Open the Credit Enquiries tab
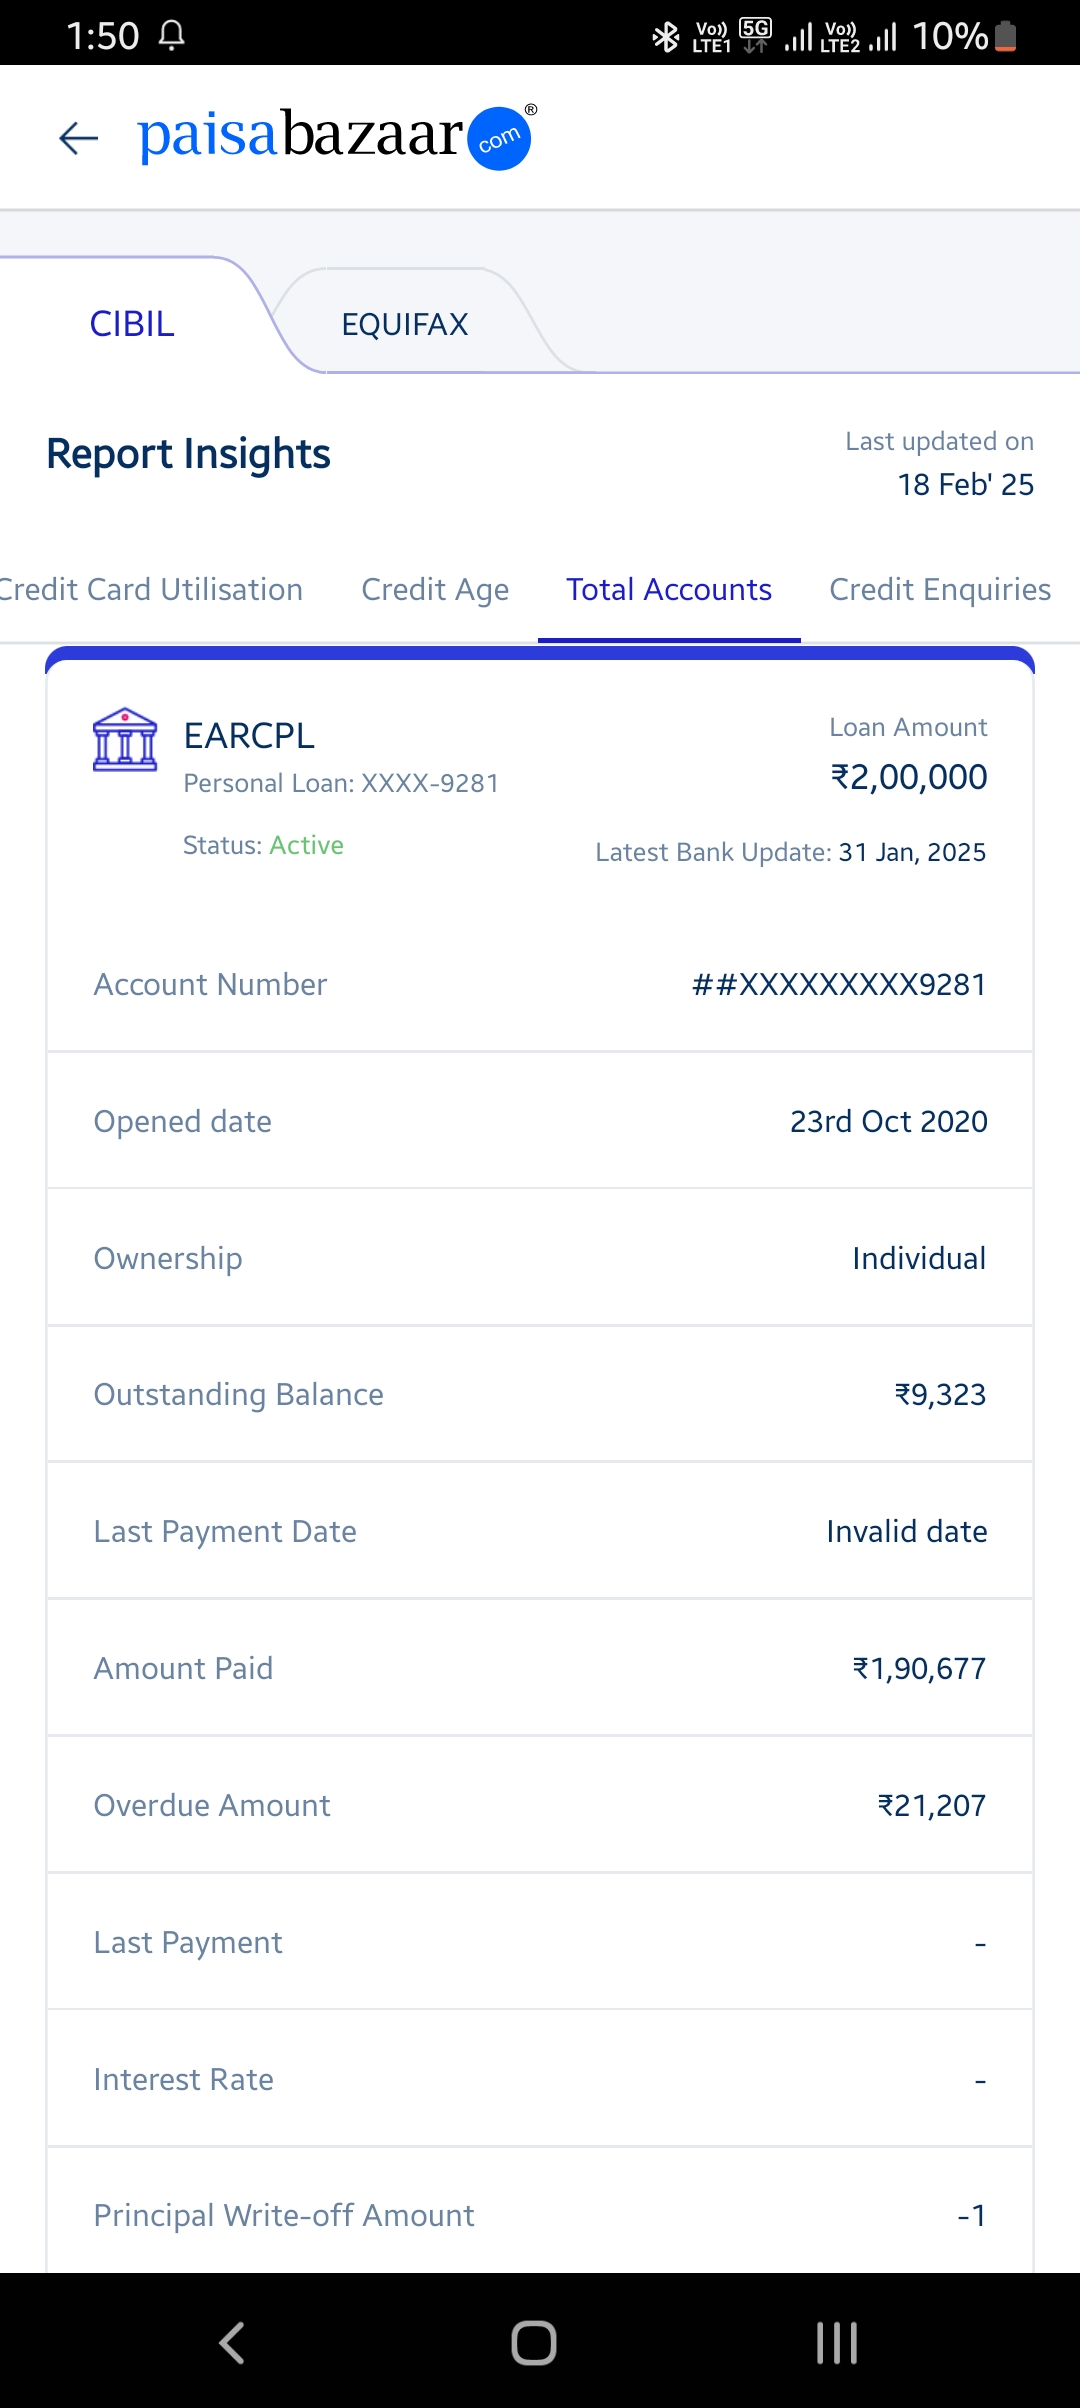The height and width of the screenshot is (2408, 1080). coord(940,590)
